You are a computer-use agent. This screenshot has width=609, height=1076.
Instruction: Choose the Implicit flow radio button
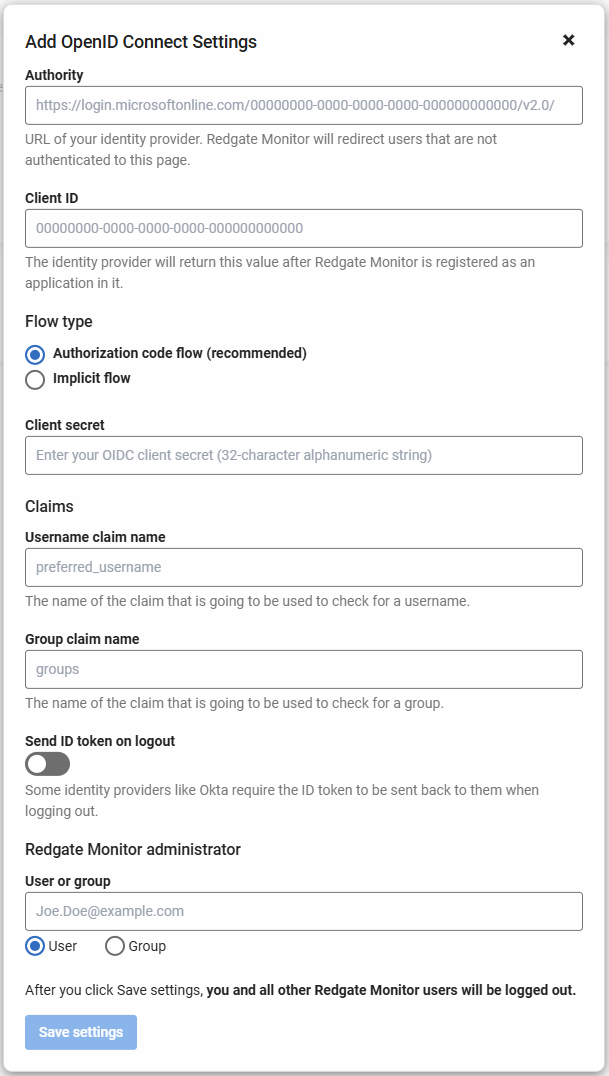click(35, 379)
